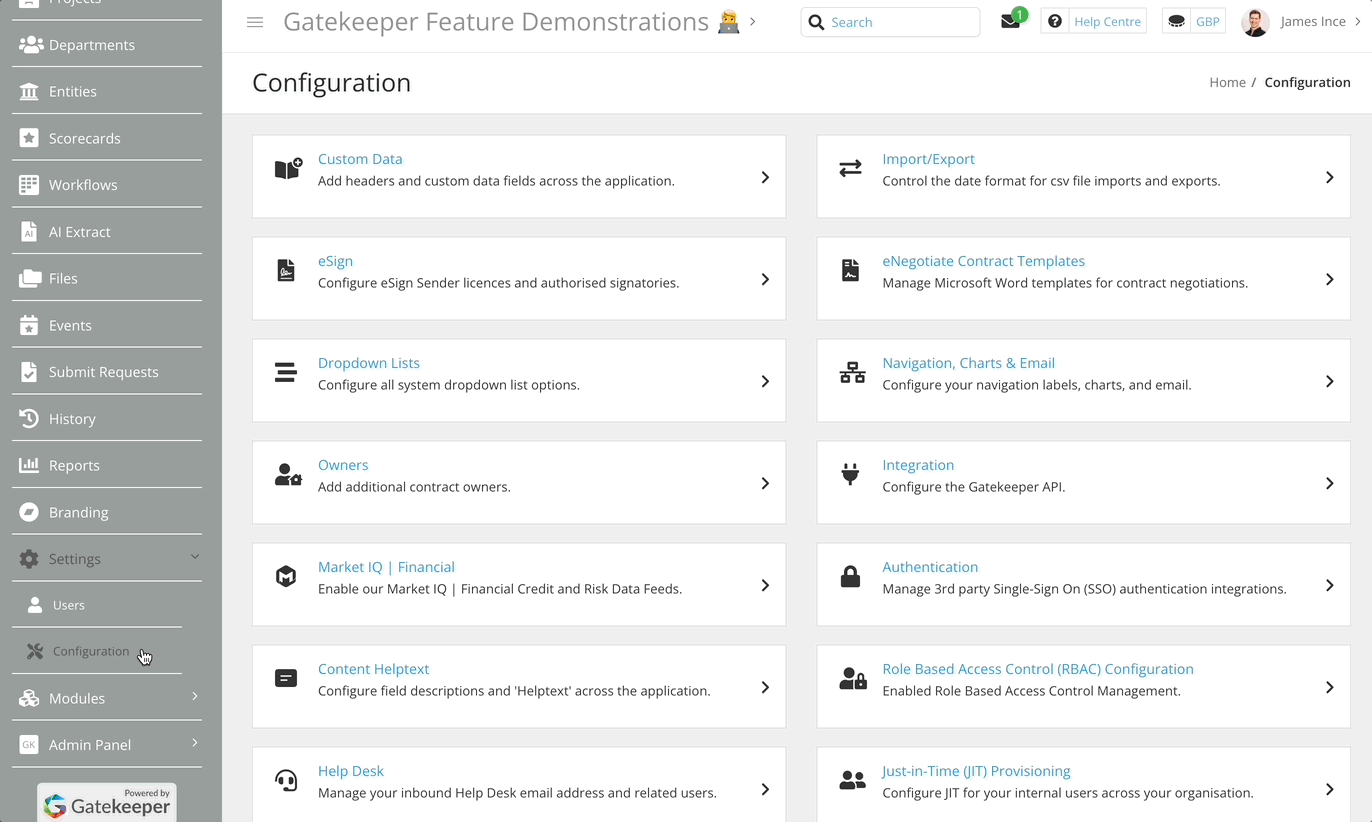Click the currency coins icon
This screenshot has width=1372, height=822.
1177,22
